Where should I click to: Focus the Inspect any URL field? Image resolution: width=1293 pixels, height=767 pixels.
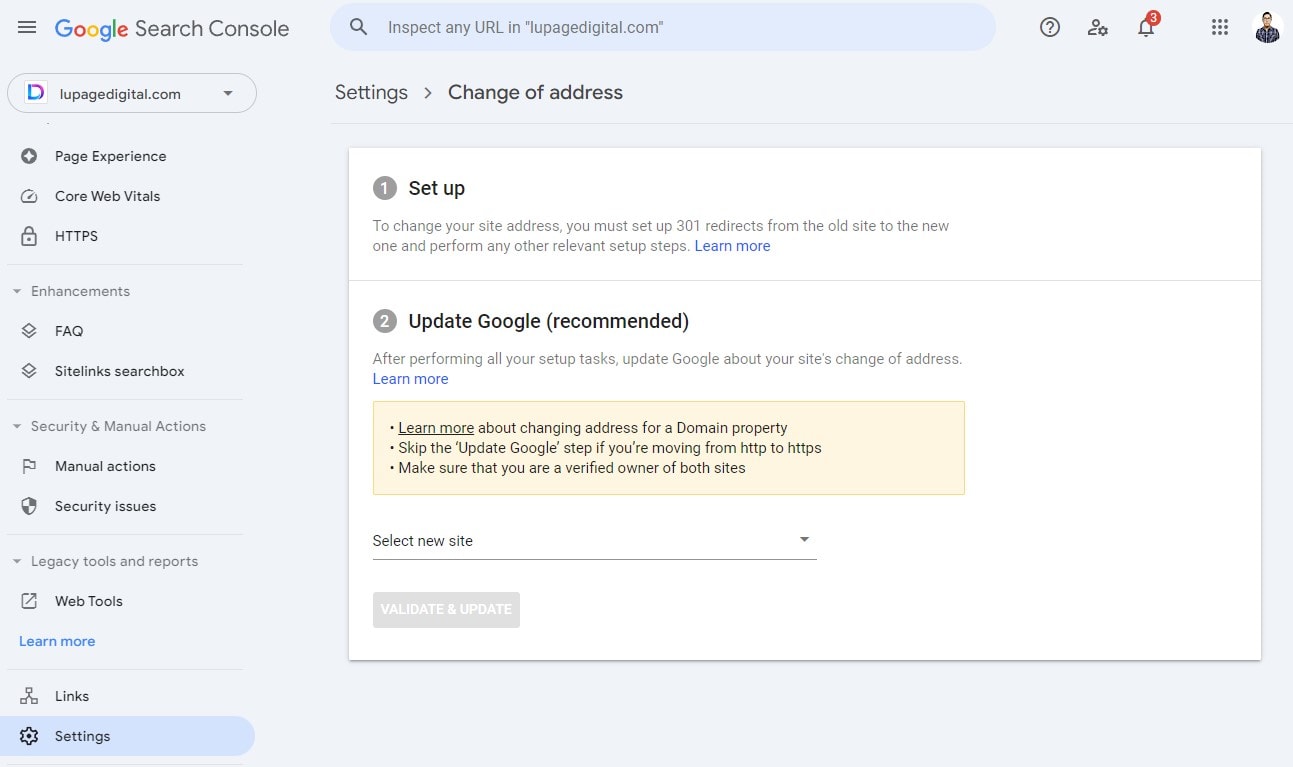680,27
